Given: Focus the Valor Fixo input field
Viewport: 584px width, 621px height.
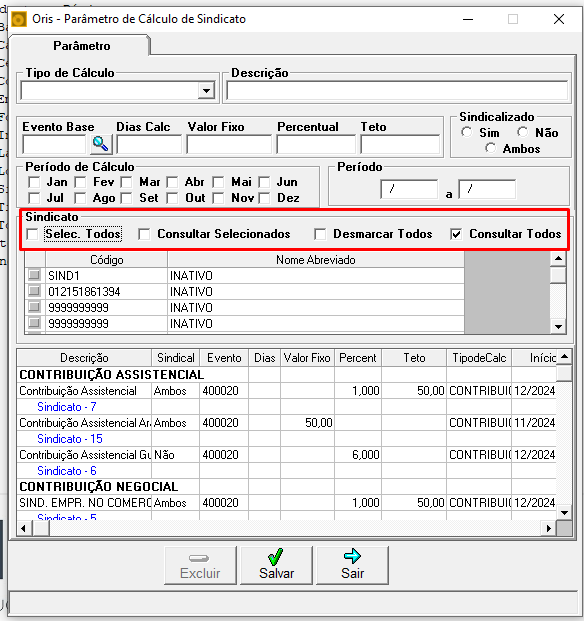Looking at the screenshot, I should pyautogui.click(x=229, y=144).
